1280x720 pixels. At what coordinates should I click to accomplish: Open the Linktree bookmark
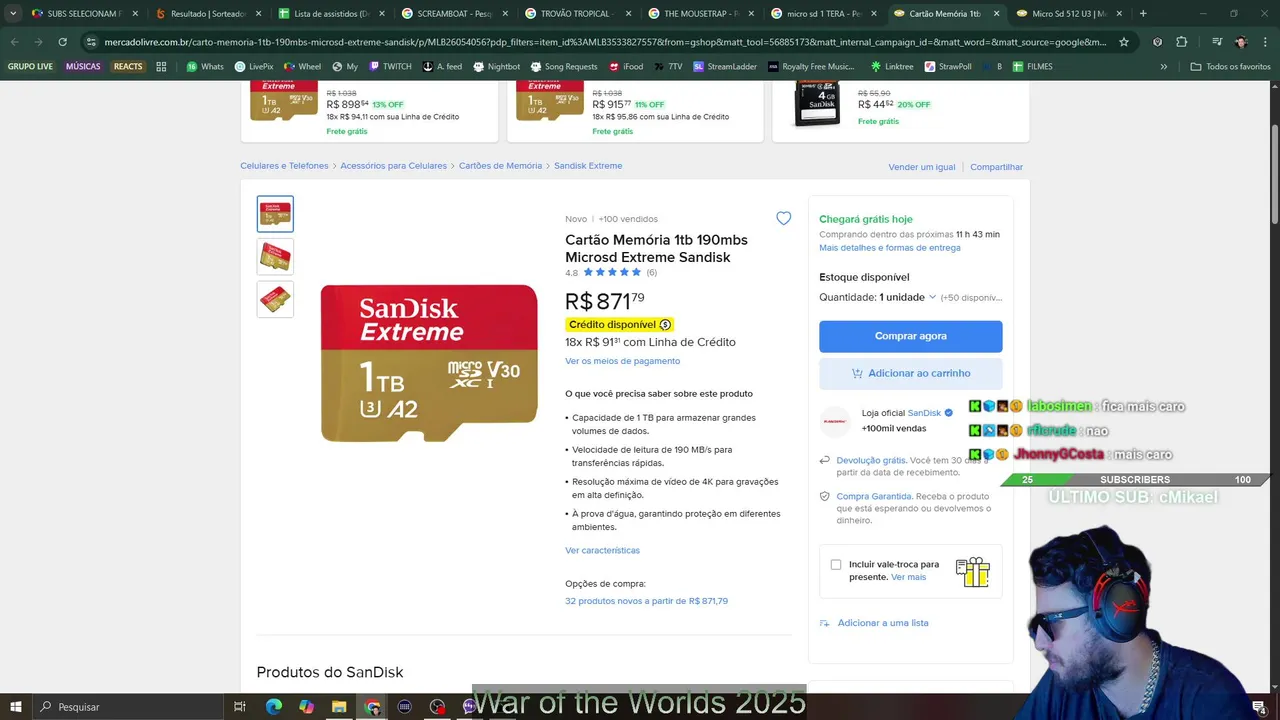892,67
